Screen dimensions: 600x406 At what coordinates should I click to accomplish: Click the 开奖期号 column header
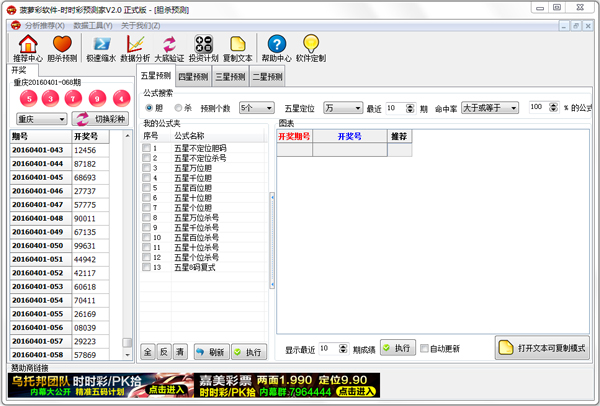point(294,137)
